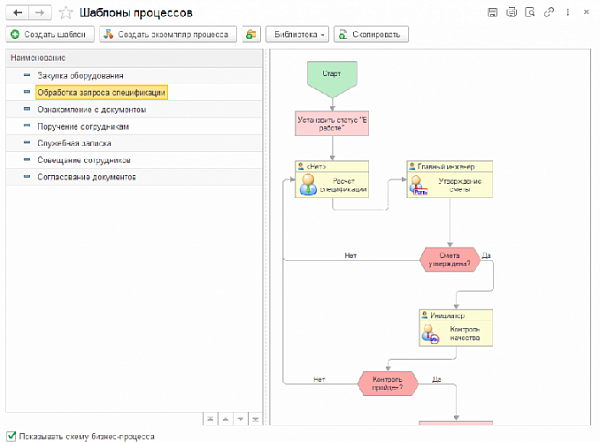This screenshot has height=442, width=600.
Task: Add the page to favorites with the star
Action: 66,13
